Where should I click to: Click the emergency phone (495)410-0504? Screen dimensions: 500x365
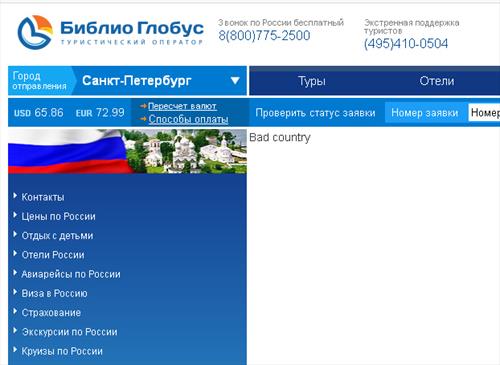(x=406, y=44)
